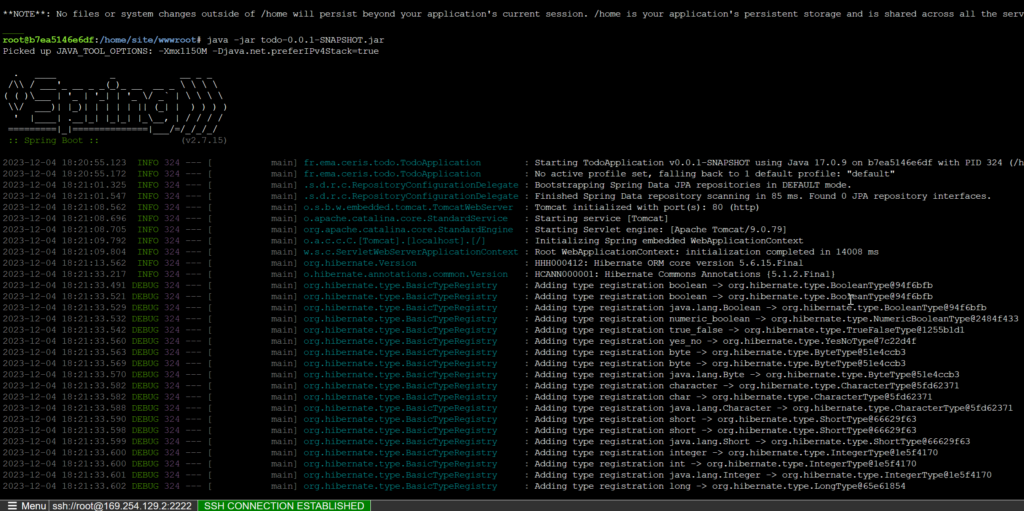The height and width of the screenshot is (511, 1024).
Task: Click the o.apache.catalina.core.StandardService logger name
Action: tap(406, 218)
